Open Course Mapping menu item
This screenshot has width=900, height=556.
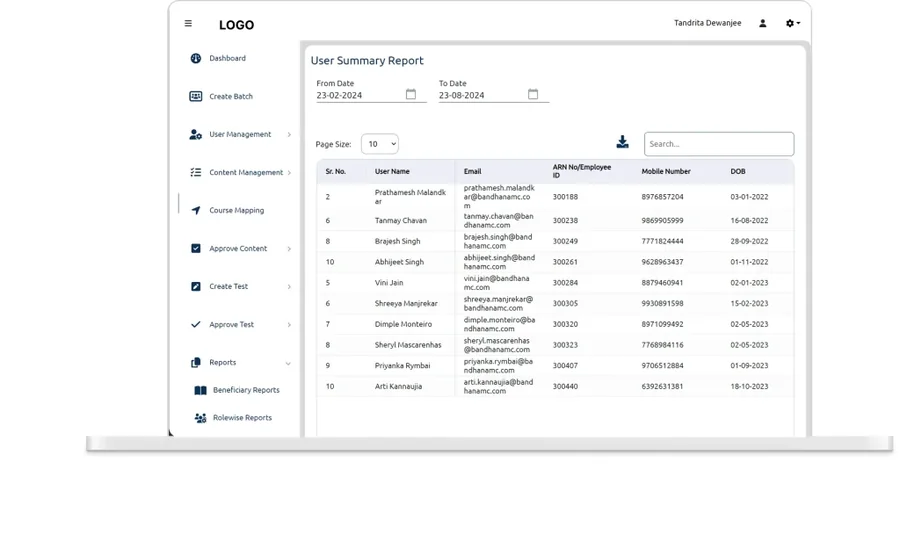click(236, 211)
